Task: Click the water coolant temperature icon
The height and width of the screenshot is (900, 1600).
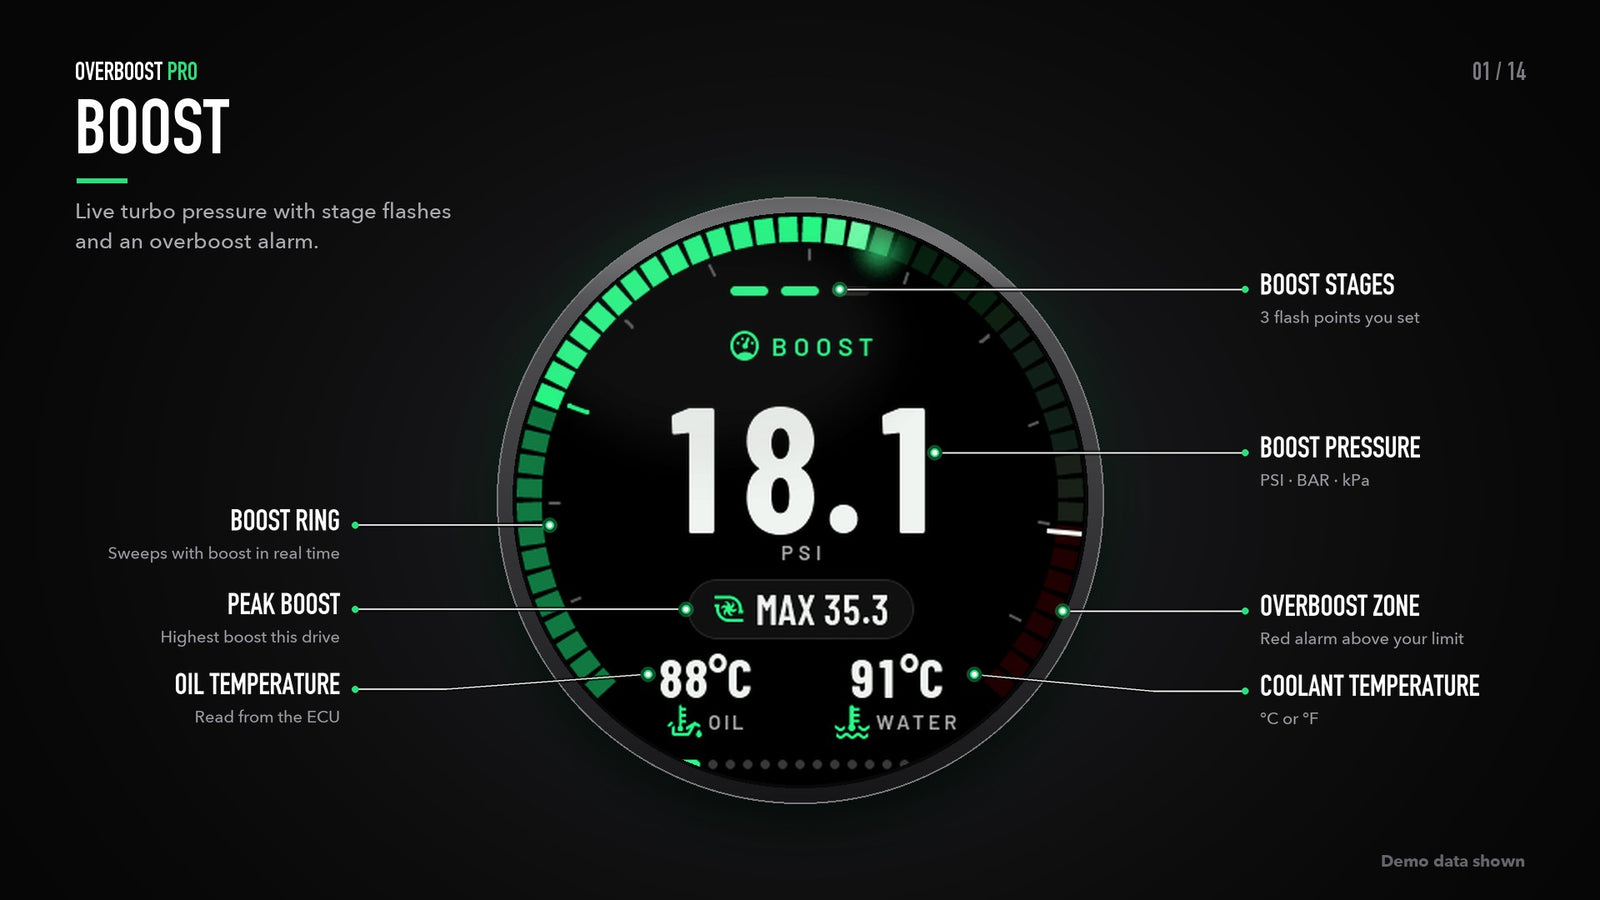Action: pos(852,722)
